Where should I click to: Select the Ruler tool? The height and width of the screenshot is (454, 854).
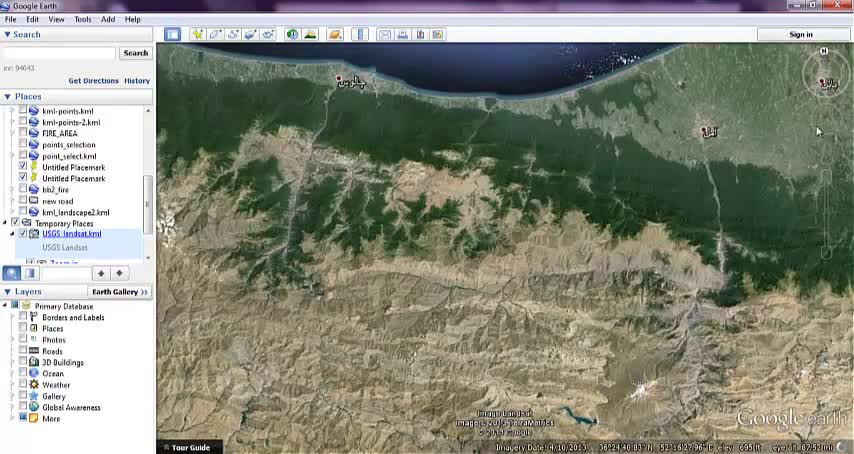pyautogui.click(x=360, y=34)
